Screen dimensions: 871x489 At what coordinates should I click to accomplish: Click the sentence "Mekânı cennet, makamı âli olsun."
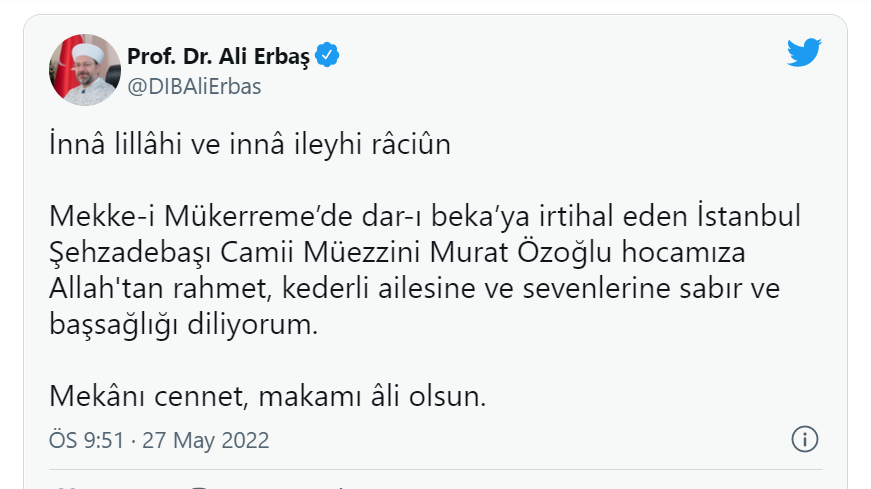coord(268,396)
